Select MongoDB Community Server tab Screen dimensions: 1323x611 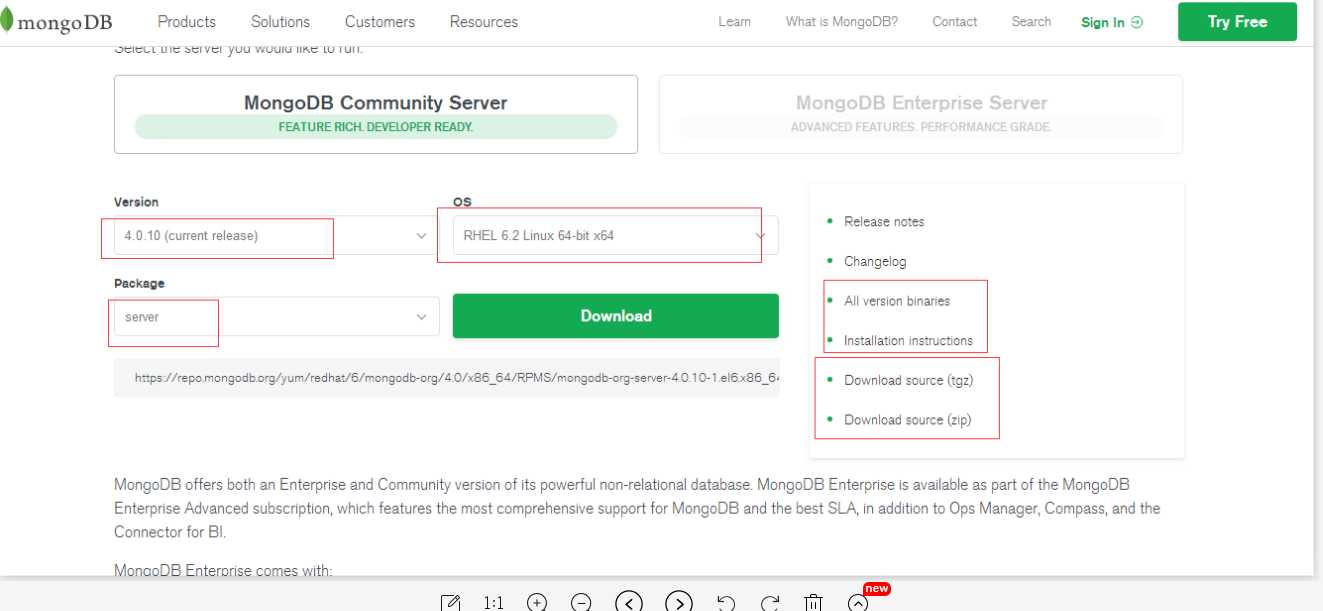tap(376, 114)
